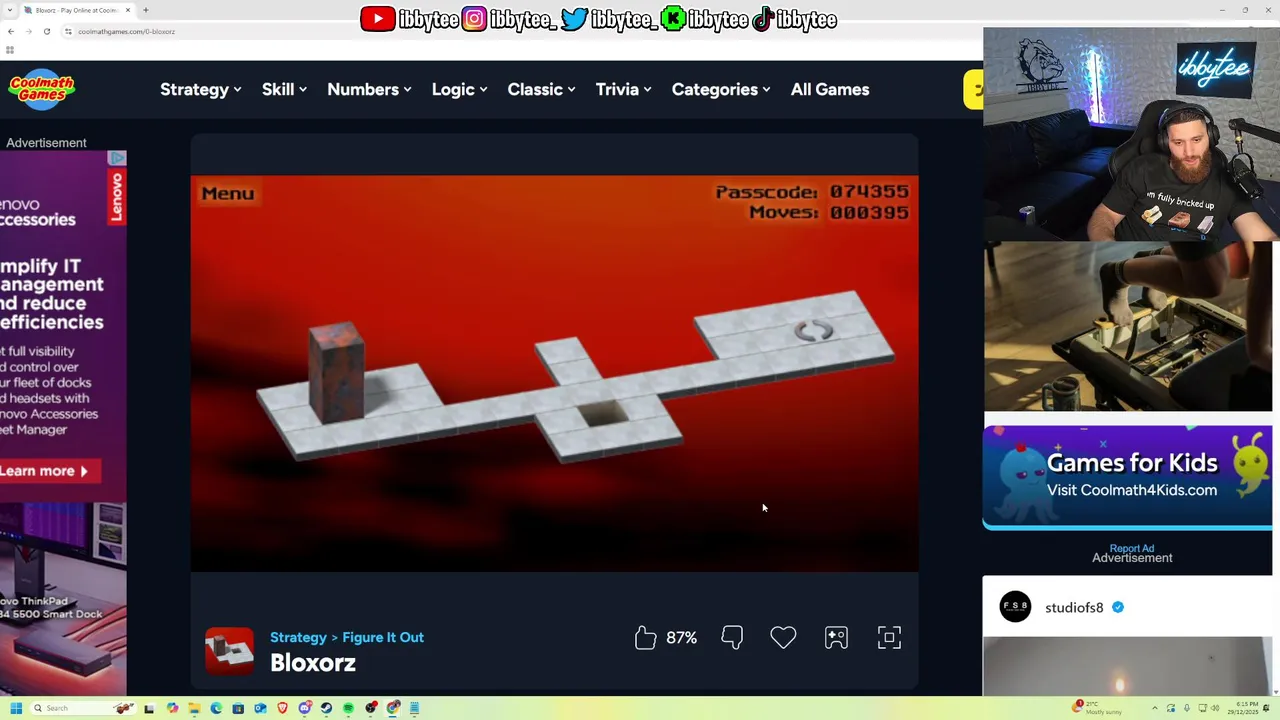This screenshot has height=720, width=1280.
Task: Click the Moves 000395 counter in game
Action: point(829,212)
